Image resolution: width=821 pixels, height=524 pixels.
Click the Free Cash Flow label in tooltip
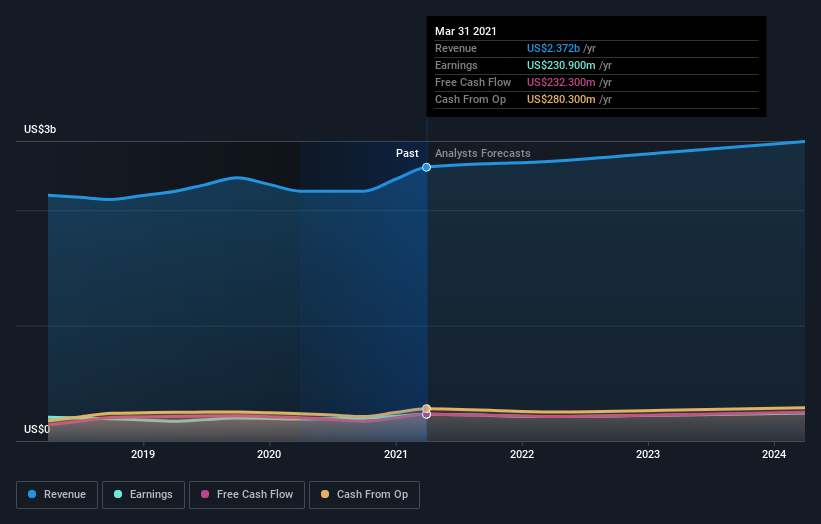click(473, 82)
